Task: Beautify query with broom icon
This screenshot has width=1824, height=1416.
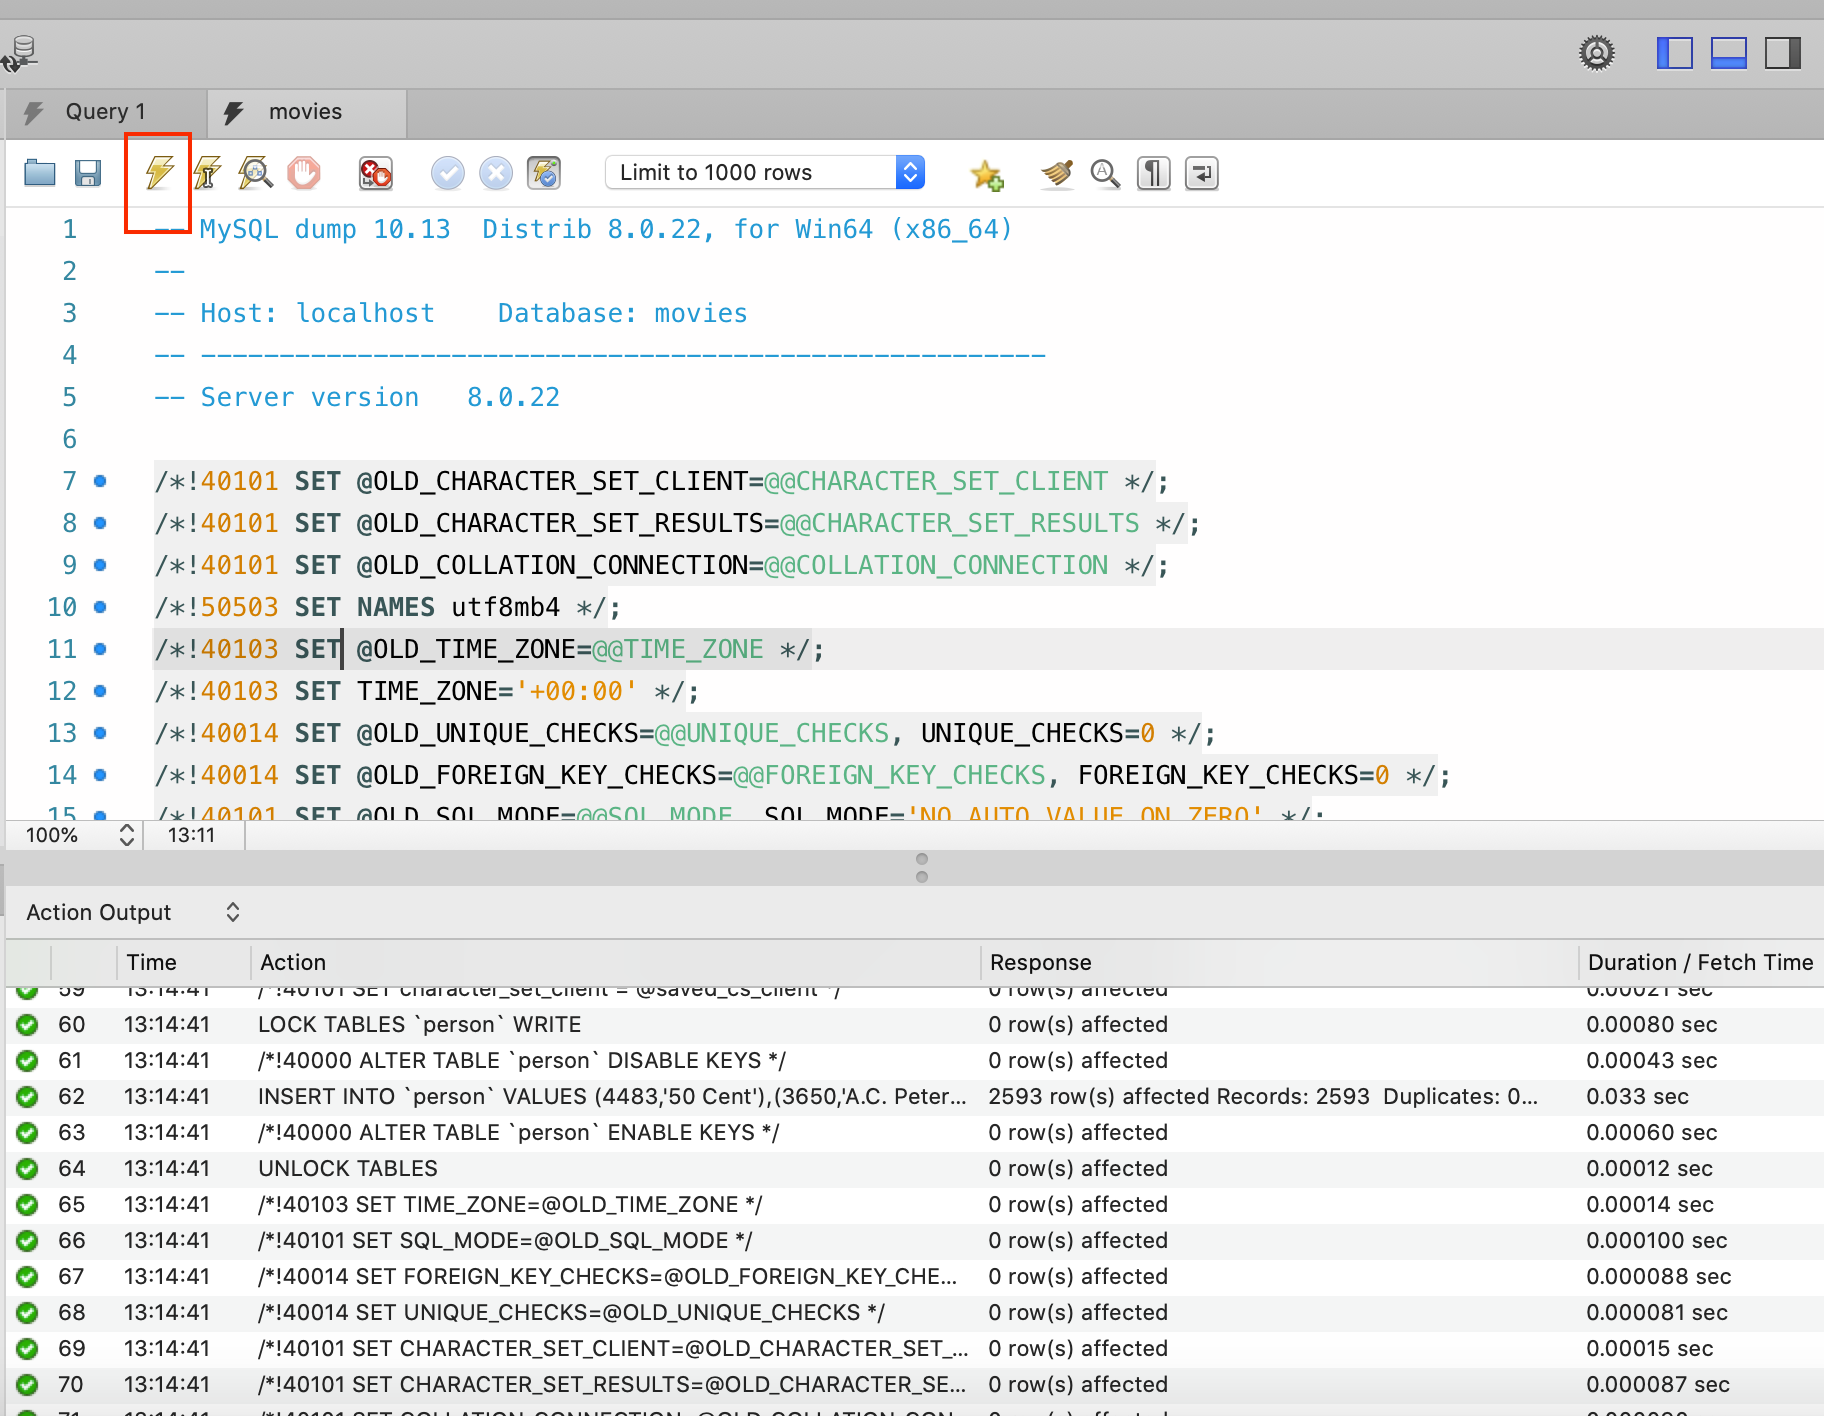Action: [x=1057, y=173]
